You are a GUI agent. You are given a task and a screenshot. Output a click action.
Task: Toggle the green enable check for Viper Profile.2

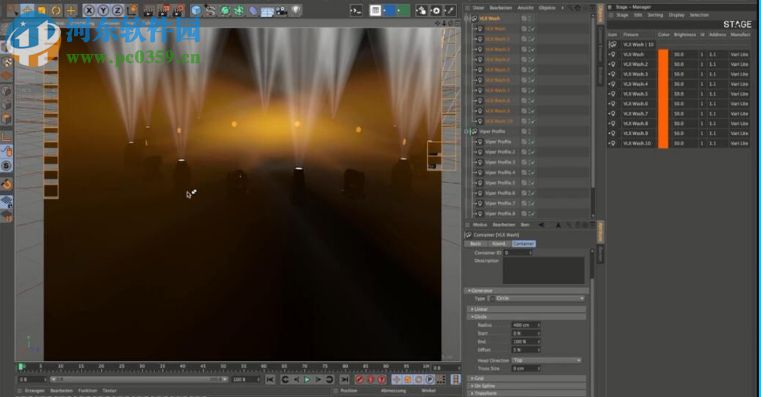532,152
